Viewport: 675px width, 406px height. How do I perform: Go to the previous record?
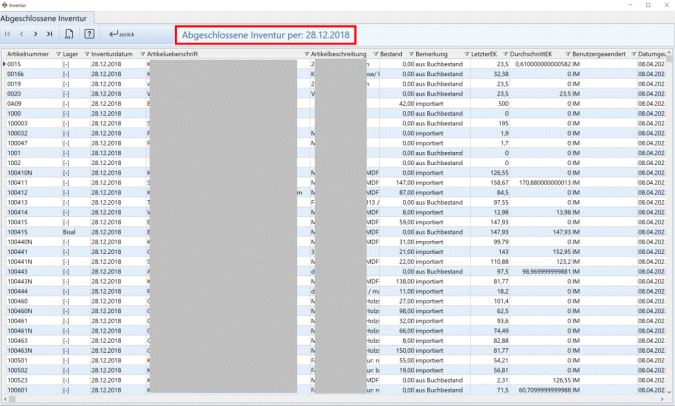click(x=22, y=34)
